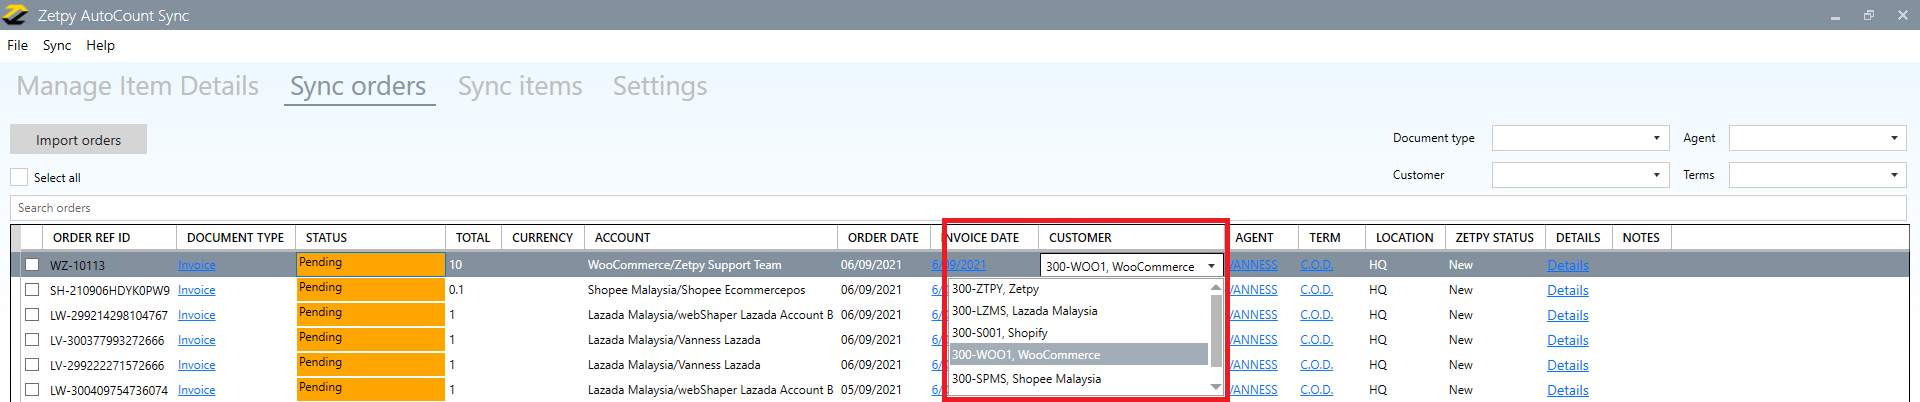
Task: Sort by the ORDER DATE column header
Action: pyautogui.click(x=882, y=238)
